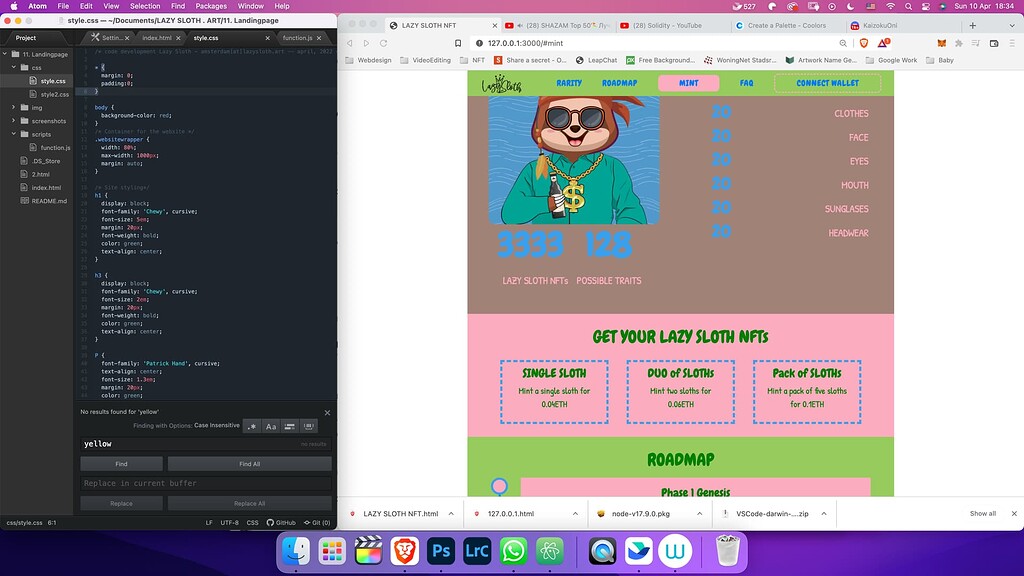Enable case-sensitive search with the Aa option

271,426
